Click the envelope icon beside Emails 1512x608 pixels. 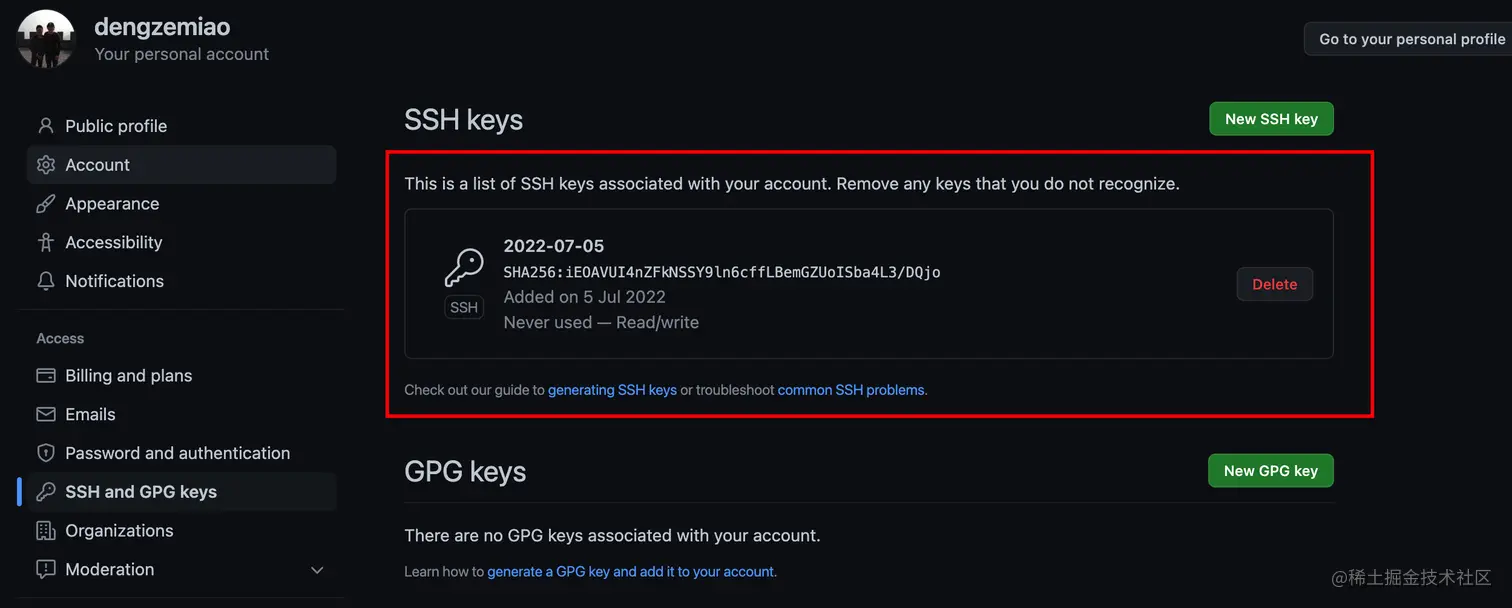click(45, 415)
